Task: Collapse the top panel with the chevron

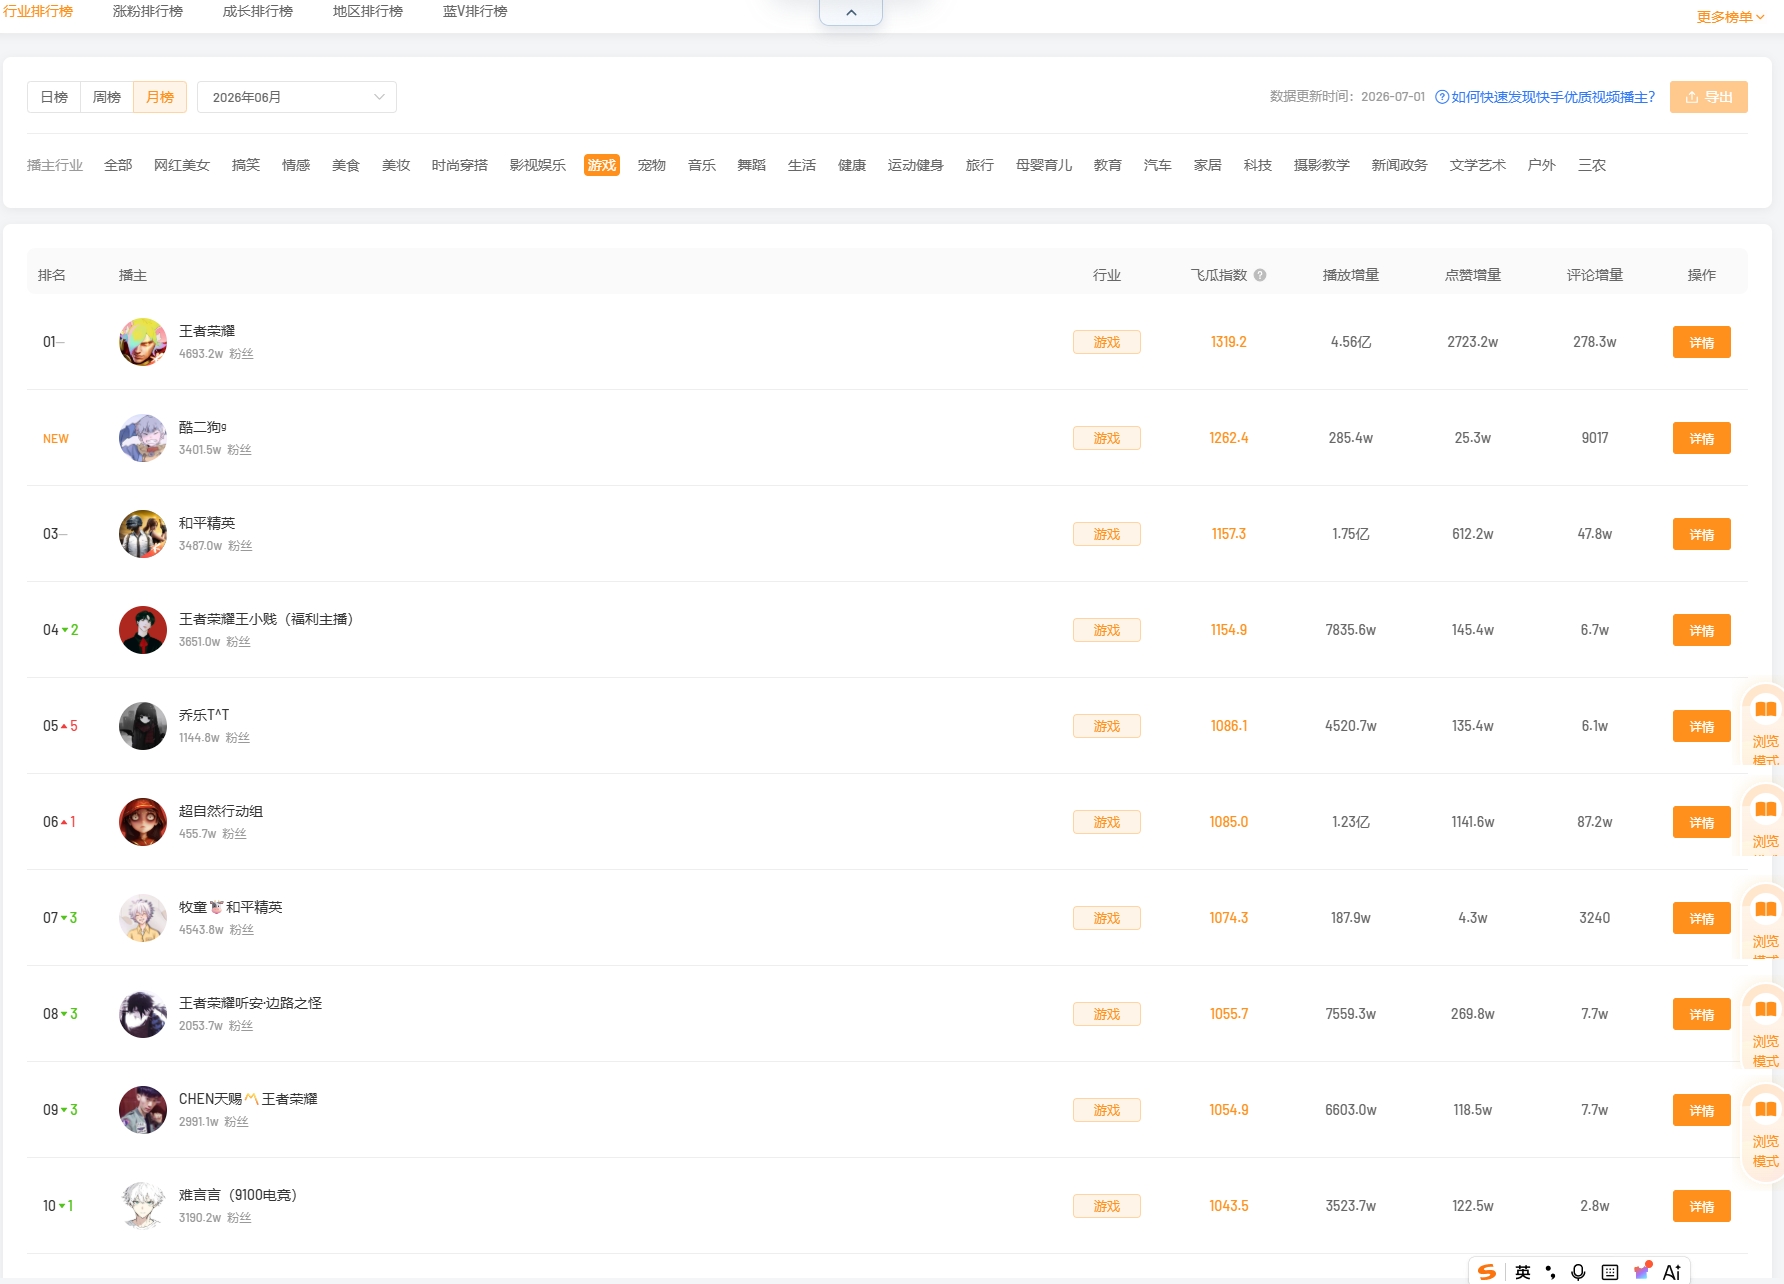Action: (x=851, y=12)
